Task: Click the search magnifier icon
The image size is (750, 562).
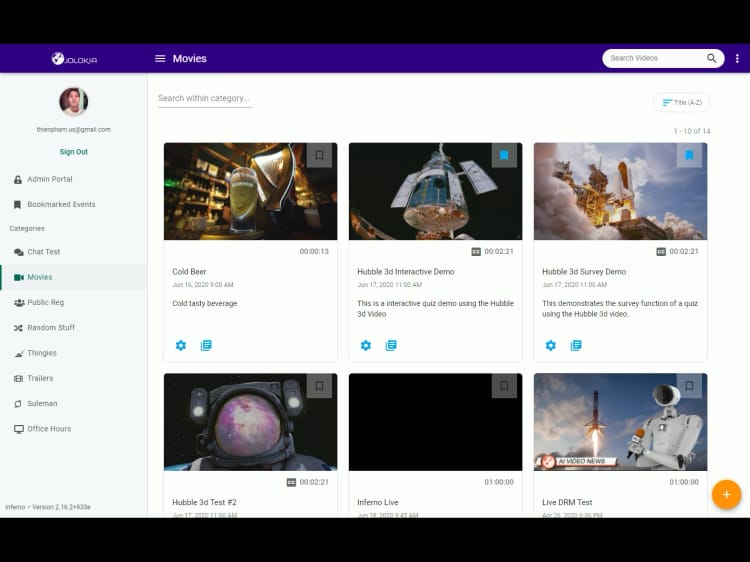Action: tap(712, 59)
